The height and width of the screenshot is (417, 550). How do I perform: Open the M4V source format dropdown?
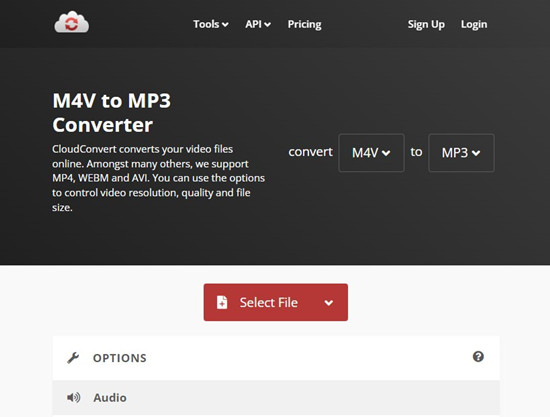tap(371, 153)
